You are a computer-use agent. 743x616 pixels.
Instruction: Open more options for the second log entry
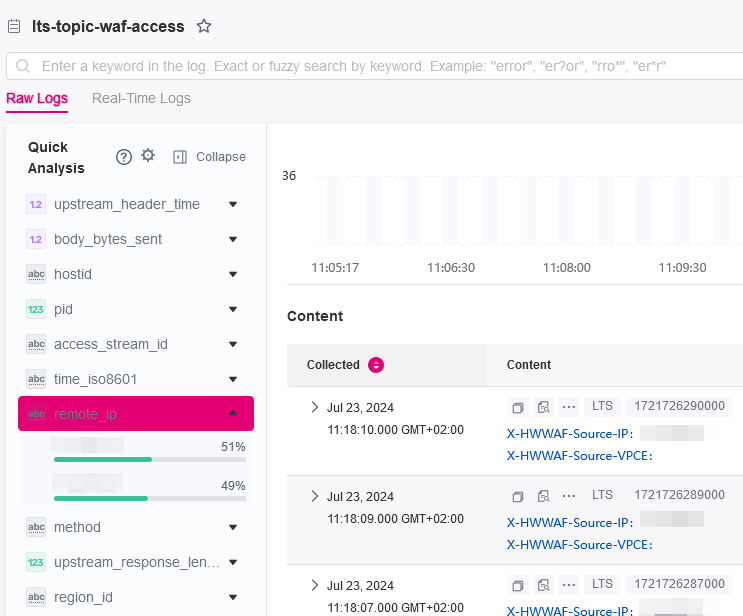coord(569,495)
